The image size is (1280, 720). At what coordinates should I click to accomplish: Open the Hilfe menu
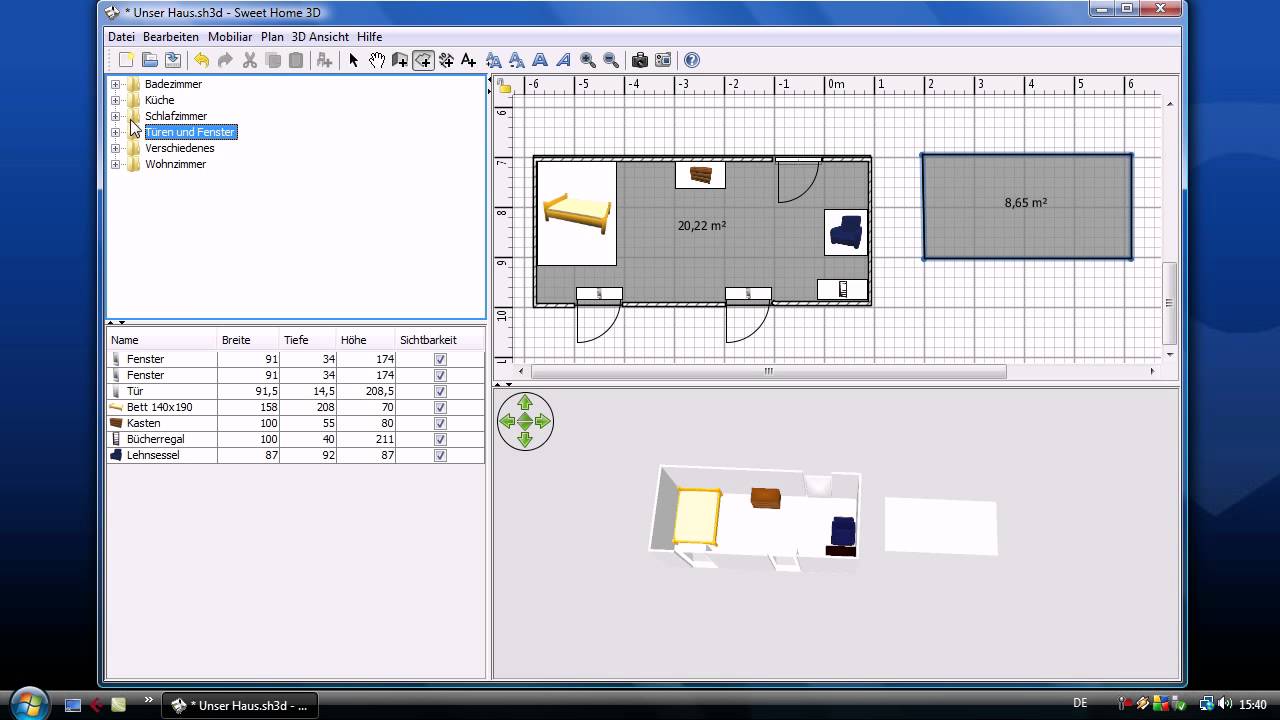click(369, 37)
